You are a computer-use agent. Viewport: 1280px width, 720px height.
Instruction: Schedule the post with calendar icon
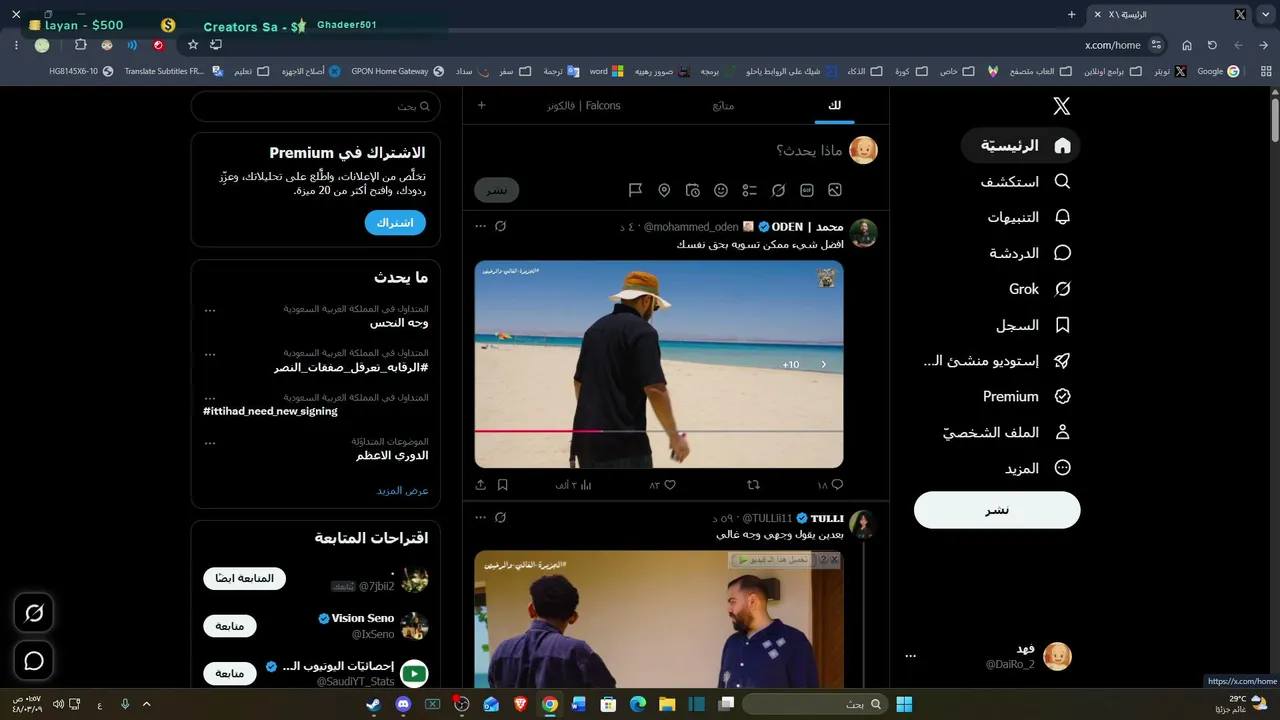pos(693,190)
